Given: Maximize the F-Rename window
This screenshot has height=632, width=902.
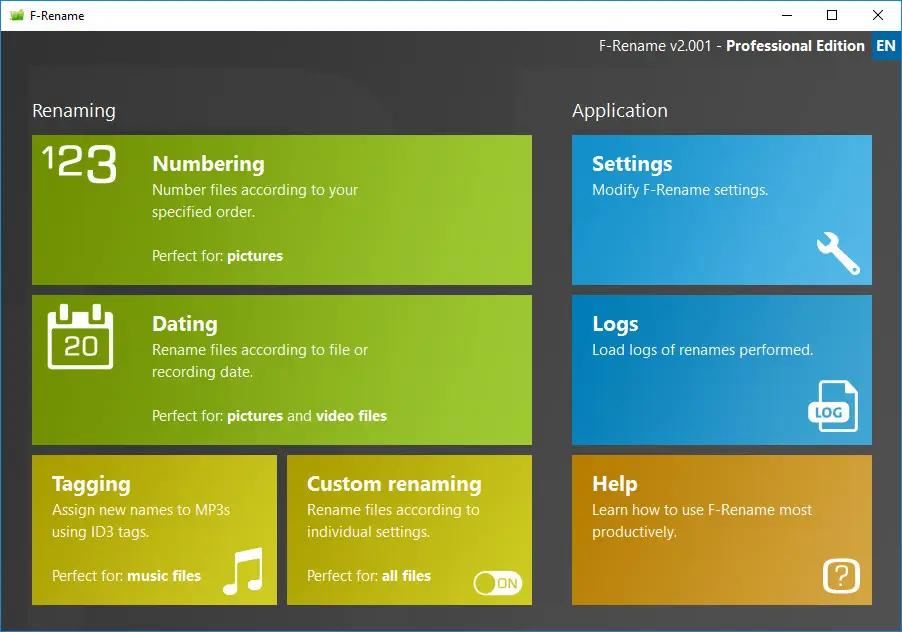Looking at the screenshot, I should [x=832, y=15].
